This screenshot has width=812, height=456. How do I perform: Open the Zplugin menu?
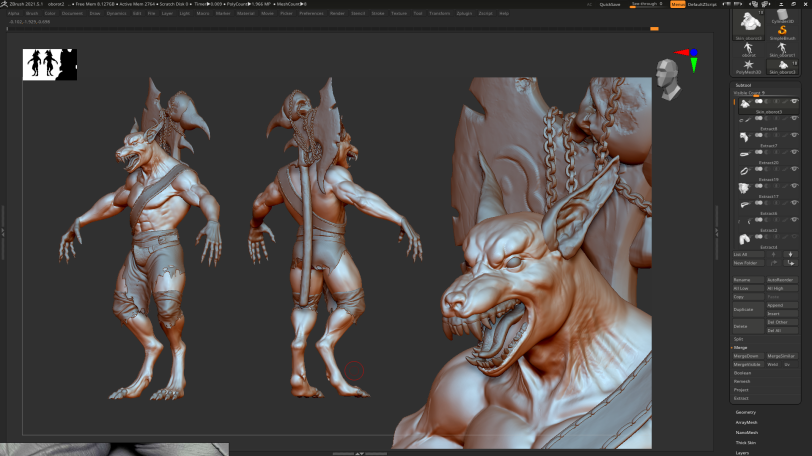463,13
